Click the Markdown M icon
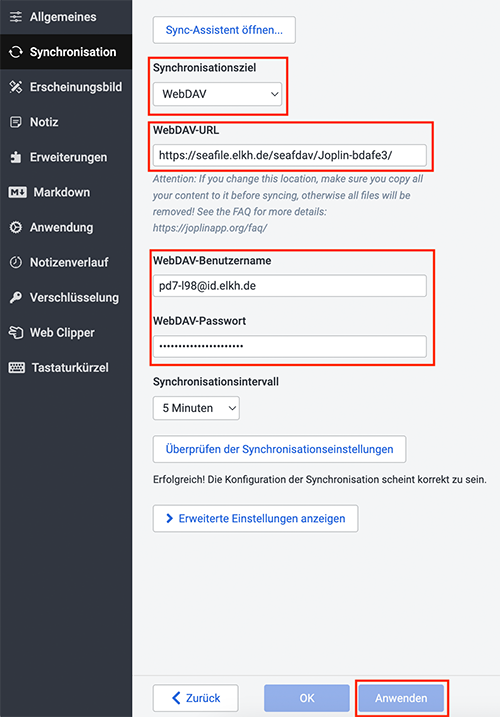The width and height of the screenshot is (500, 717). 17,193
